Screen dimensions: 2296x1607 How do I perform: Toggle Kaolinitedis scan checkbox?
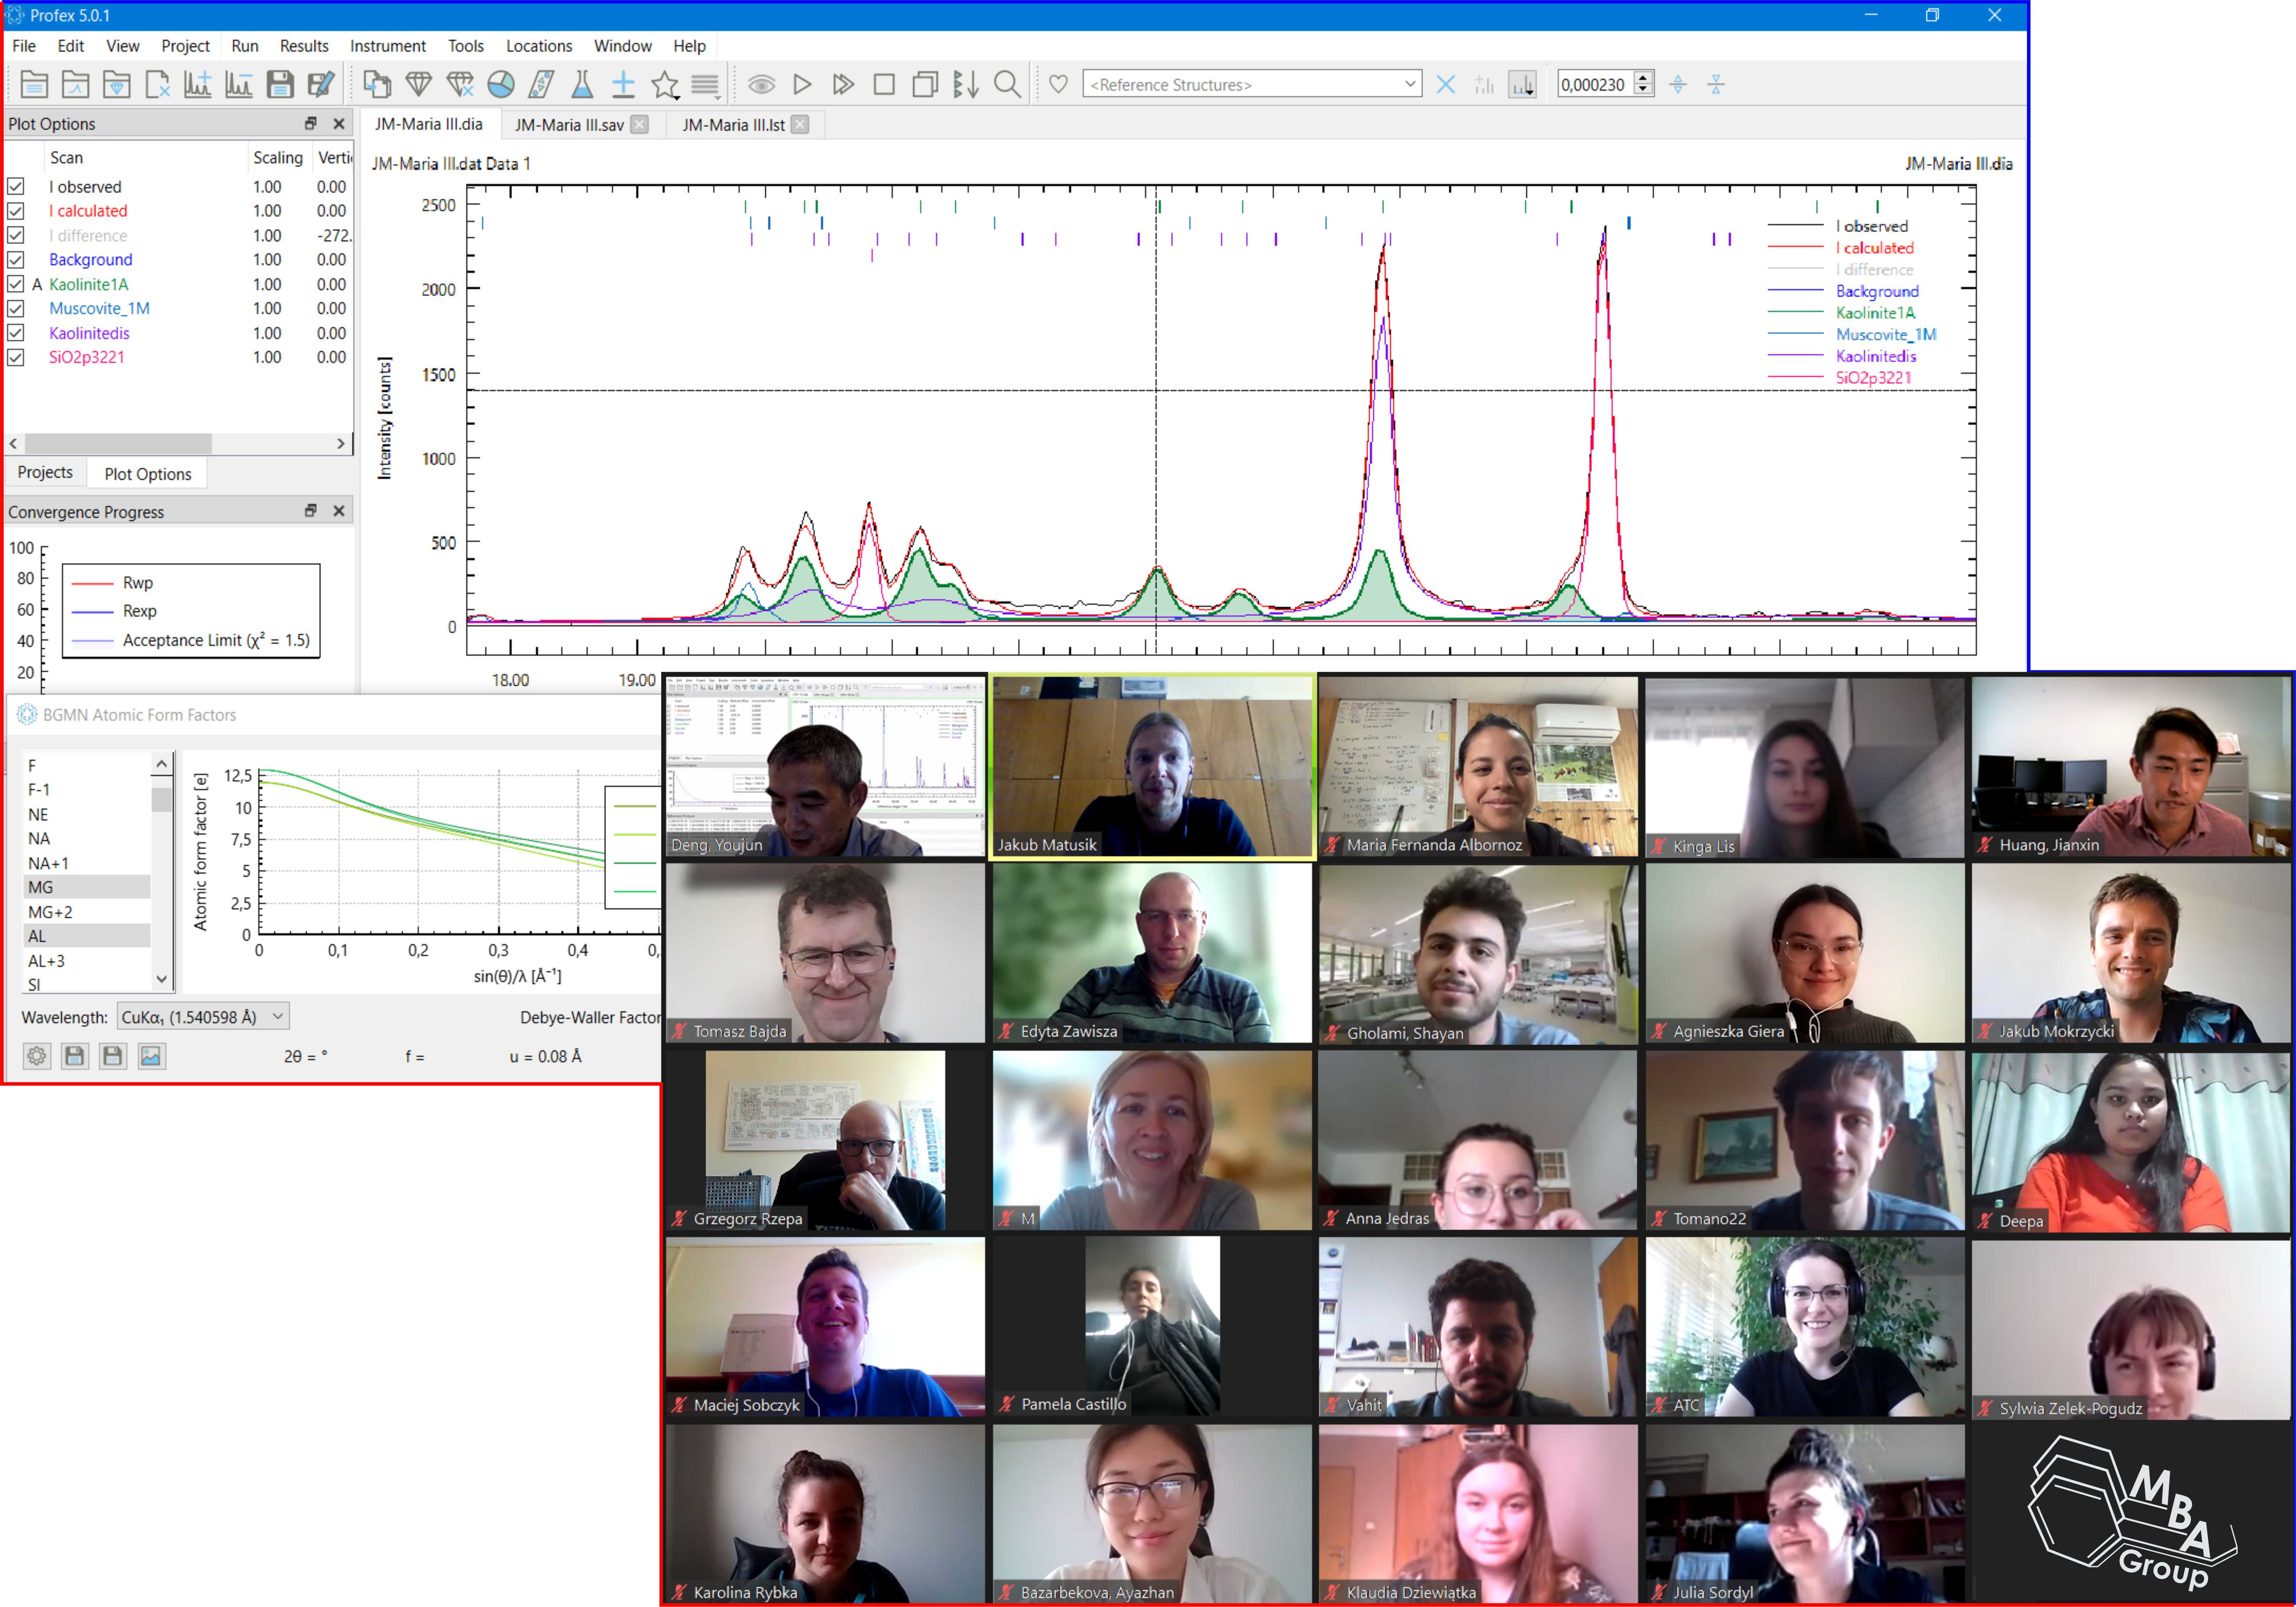pyautogui.click(x=16, y=333)
